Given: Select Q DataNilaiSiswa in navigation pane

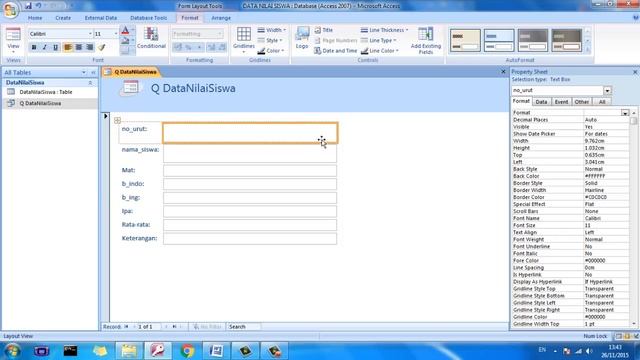Looking at the screenshot, I should (x=40, y=104).
